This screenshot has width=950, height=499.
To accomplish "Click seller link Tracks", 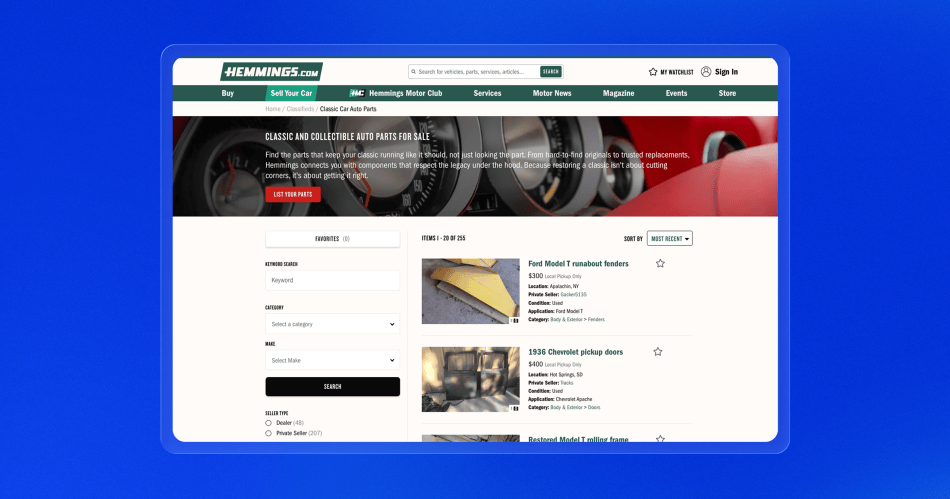I will (566, 383).
